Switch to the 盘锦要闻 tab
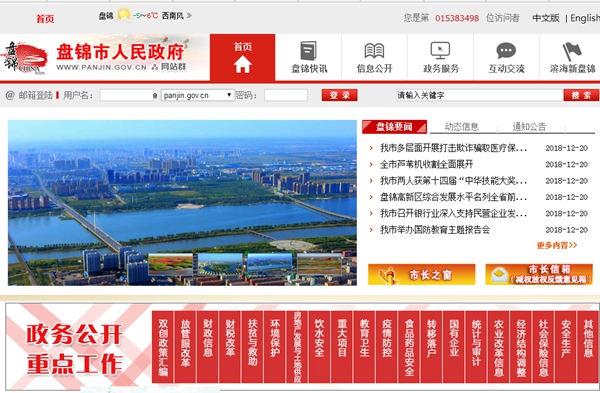Image resolution: width=600 pixels, height=393 pixels. point(395,127)
